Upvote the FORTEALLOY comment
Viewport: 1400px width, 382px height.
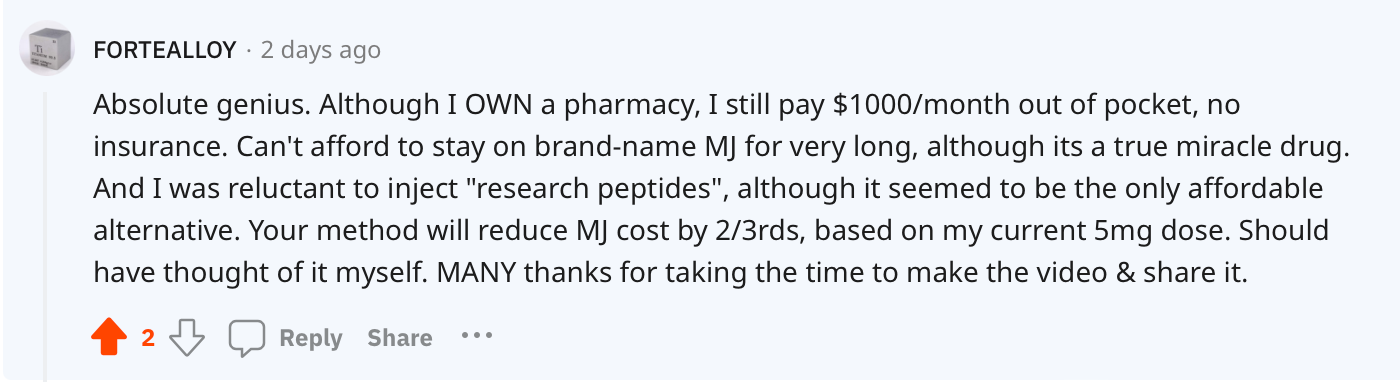point(109,338)
